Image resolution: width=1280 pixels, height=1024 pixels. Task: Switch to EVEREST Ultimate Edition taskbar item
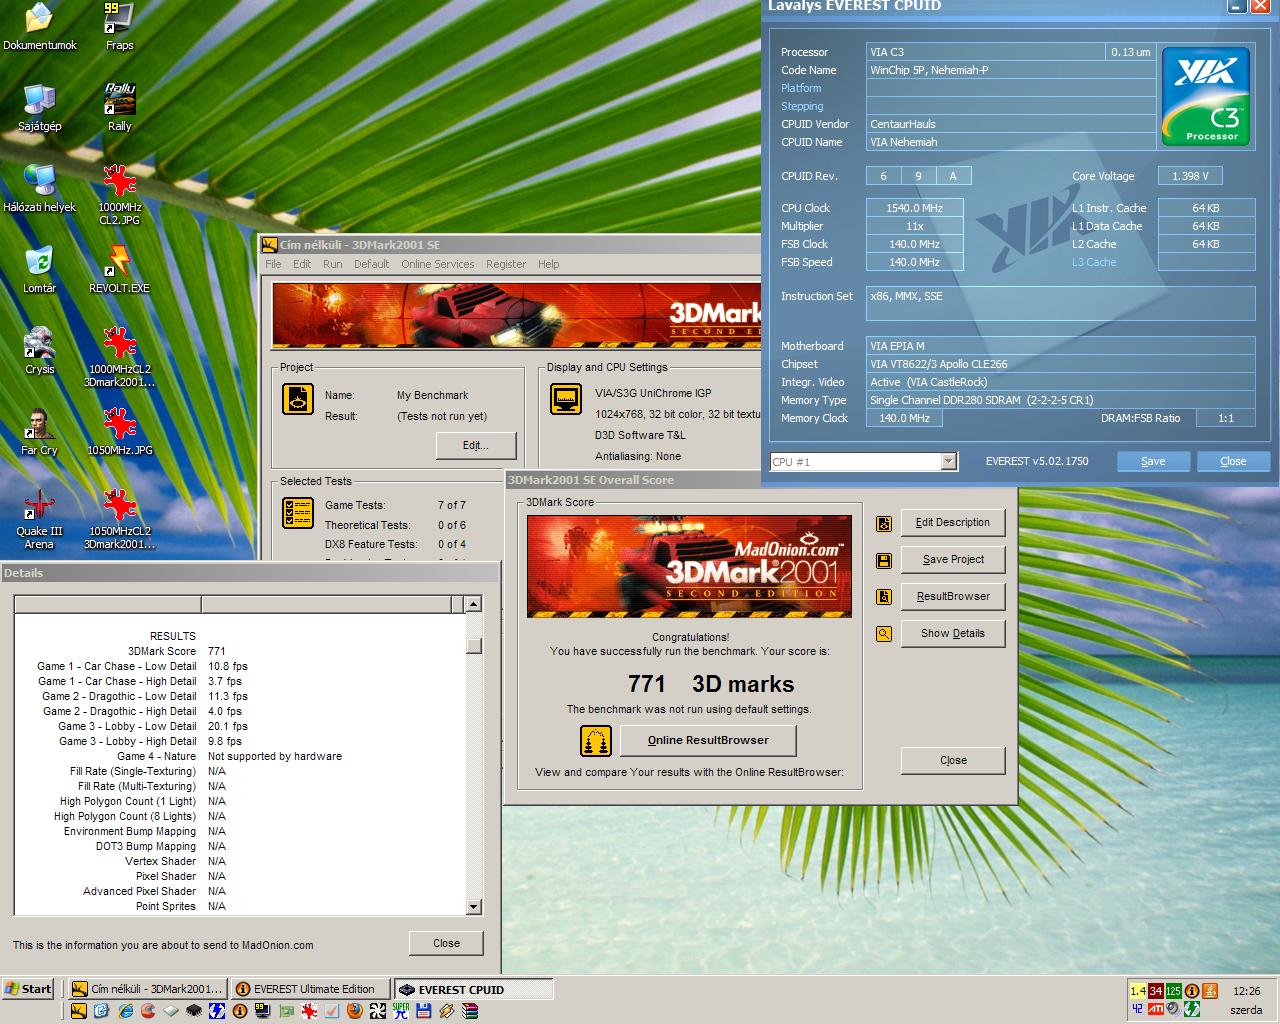(x=310, y=989)
